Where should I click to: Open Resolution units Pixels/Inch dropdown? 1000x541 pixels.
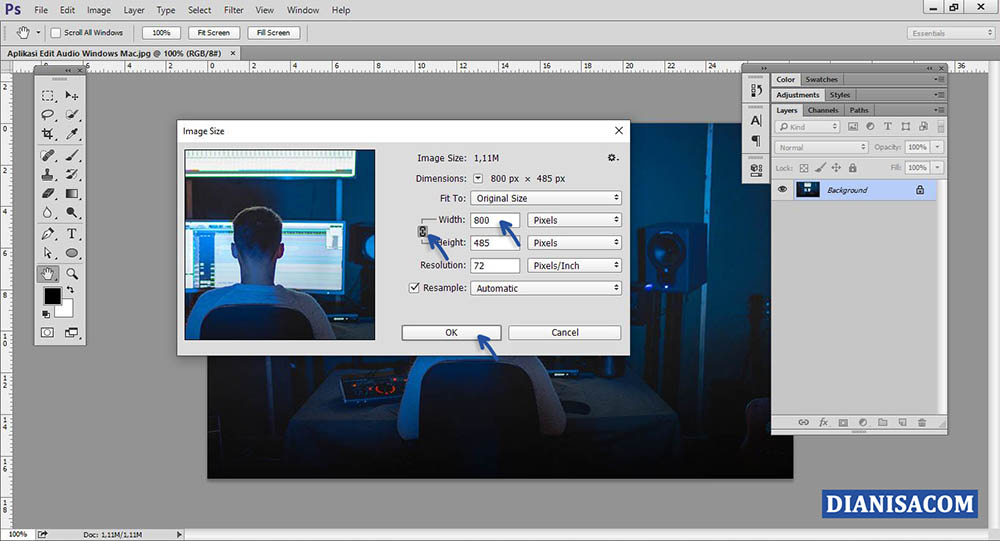(x=574, y=265)
